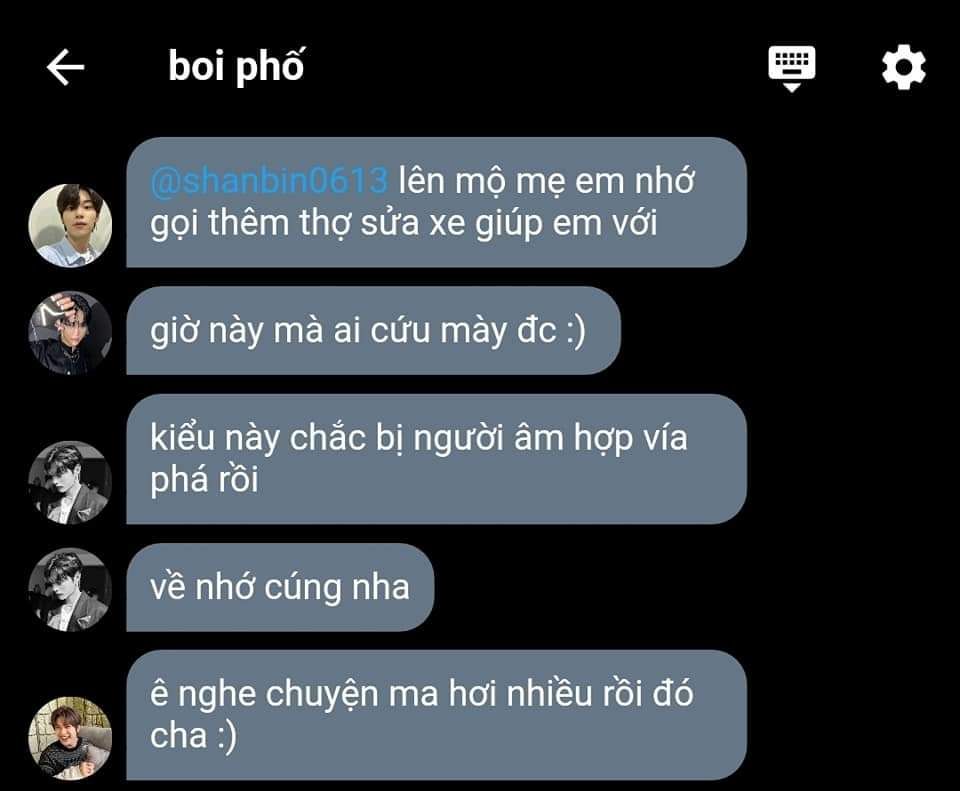Open the @shanbin0613 mention link
The image size is (960, 791).
(269, 181)
